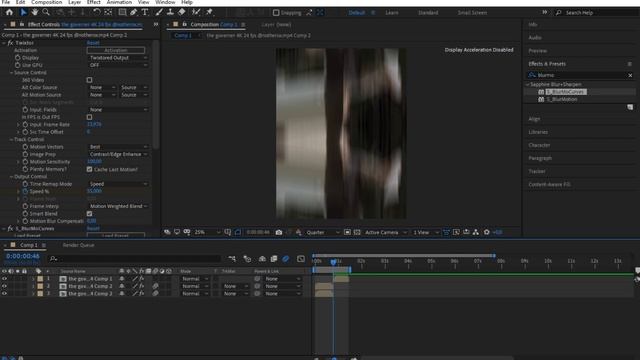Select the Clone Stamp tool
Image resolution: width=640 pixels, height=360 pixels.
[x=170, y=12]
